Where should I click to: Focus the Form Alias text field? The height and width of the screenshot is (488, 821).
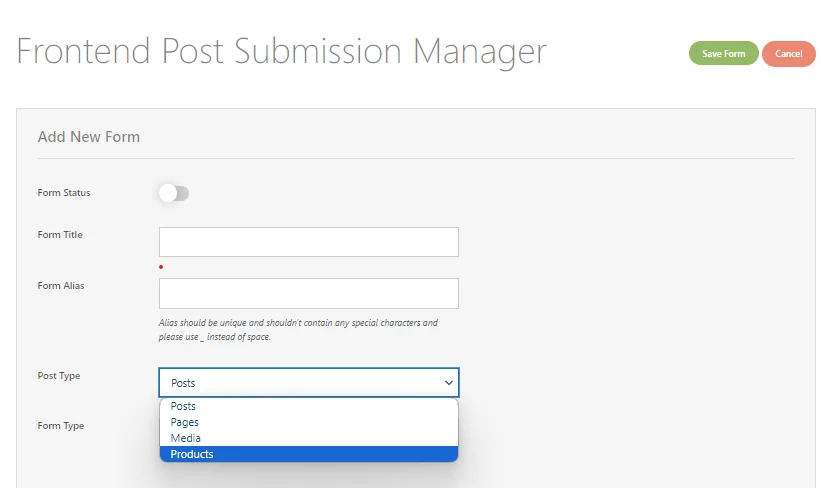308,293
